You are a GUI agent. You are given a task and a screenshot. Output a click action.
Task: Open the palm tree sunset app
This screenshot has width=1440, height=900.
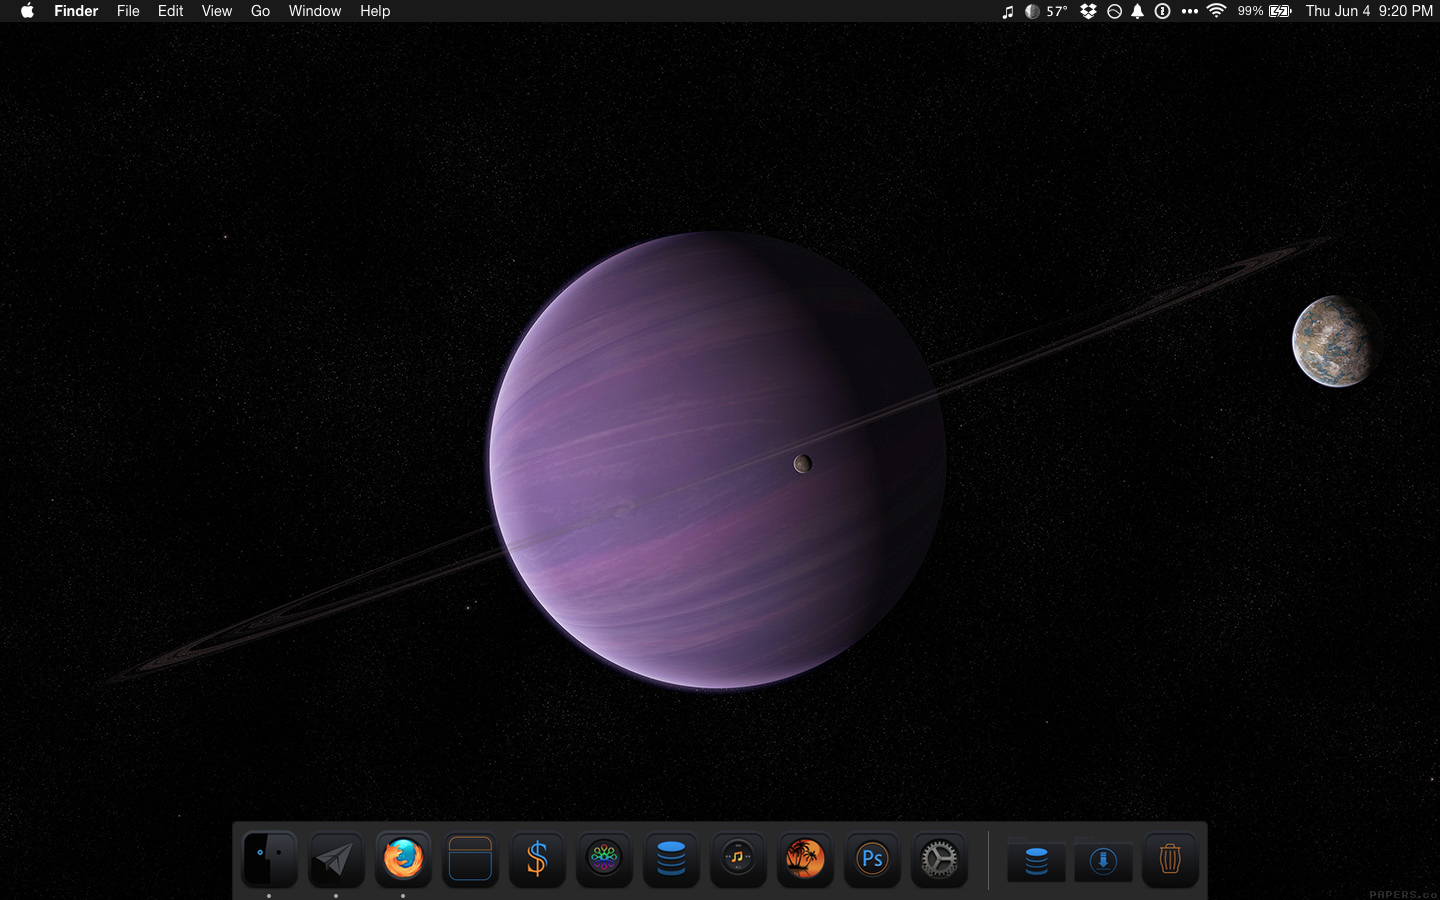click(805, 859)
